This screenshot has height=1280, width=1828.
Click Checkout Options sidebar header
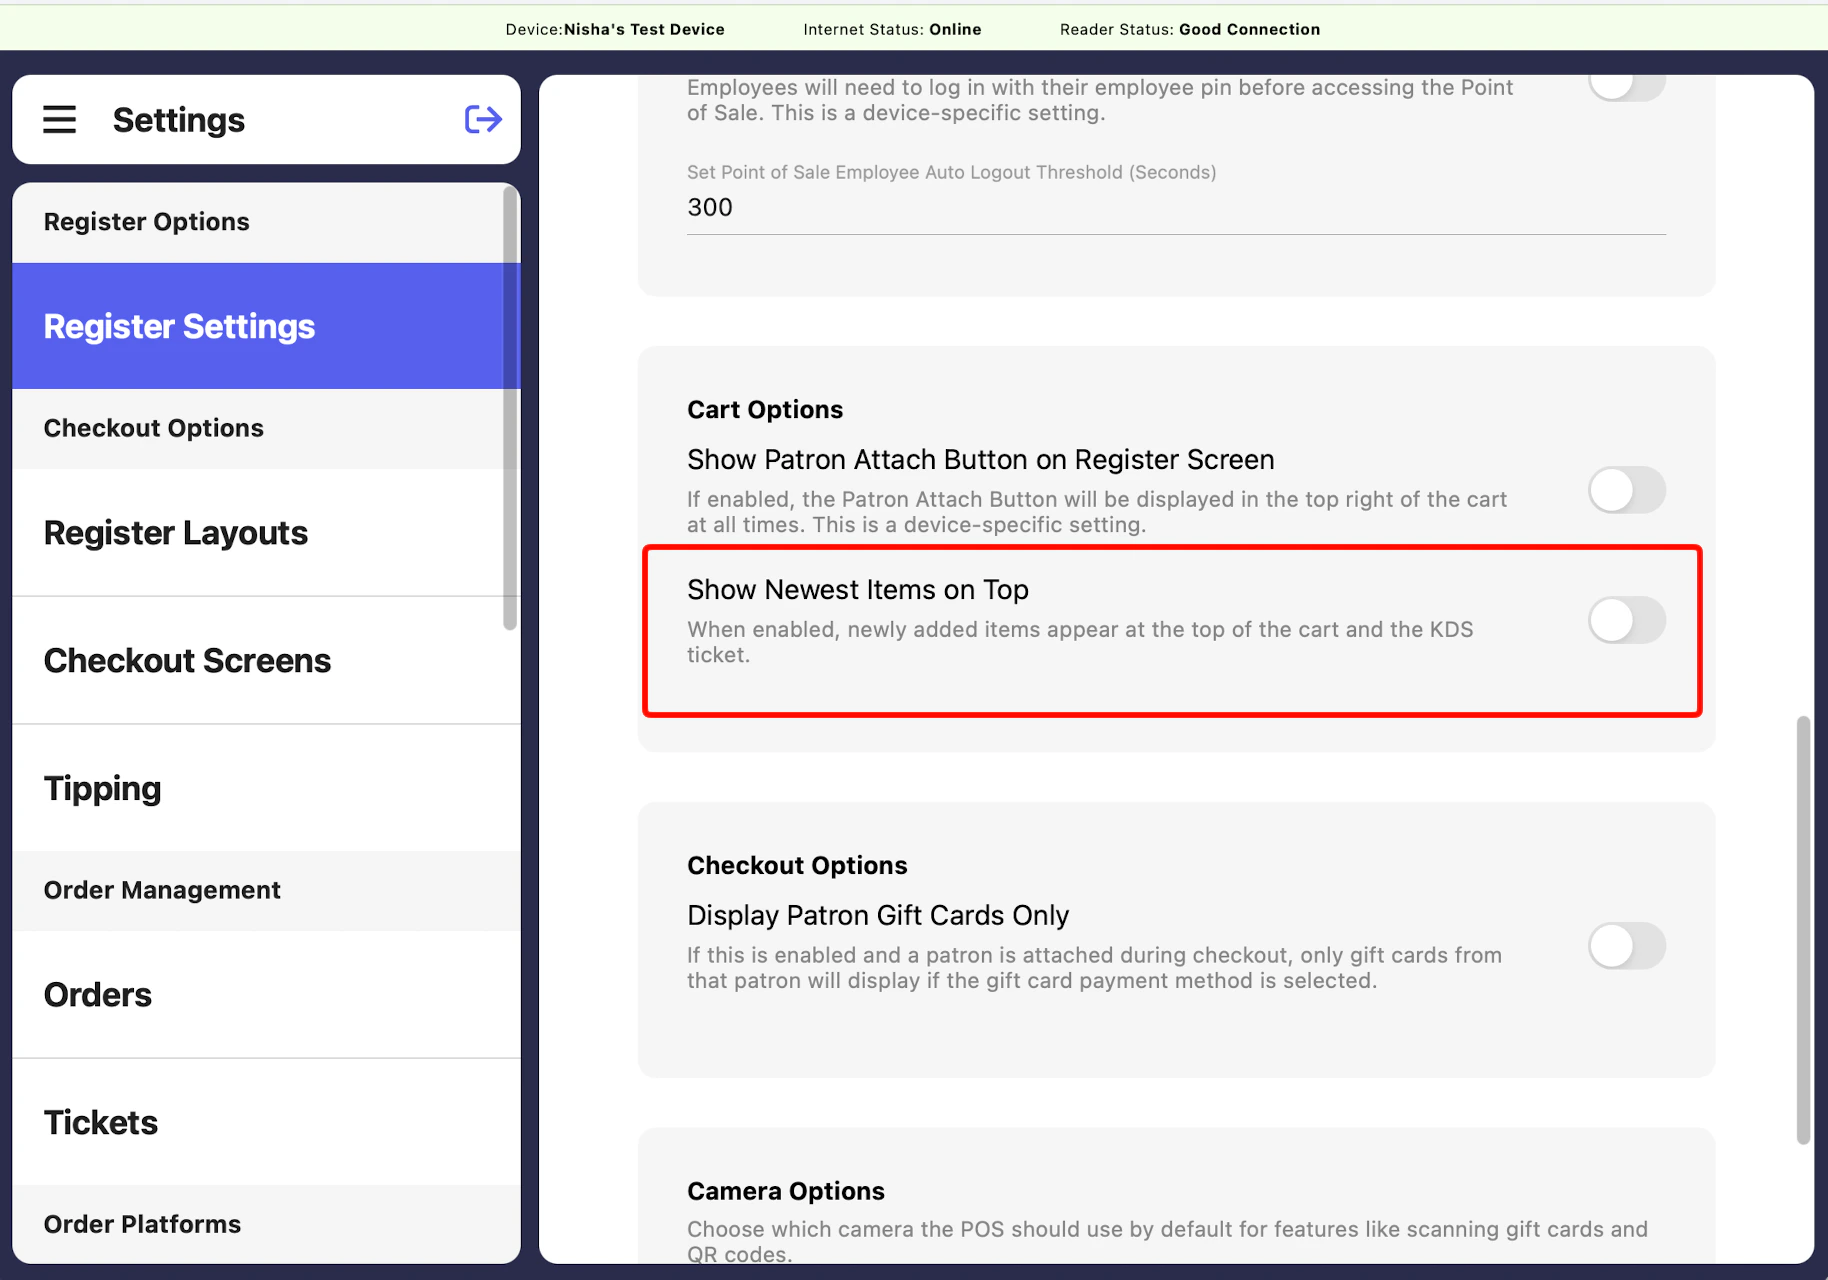click(x=266, y=428)
